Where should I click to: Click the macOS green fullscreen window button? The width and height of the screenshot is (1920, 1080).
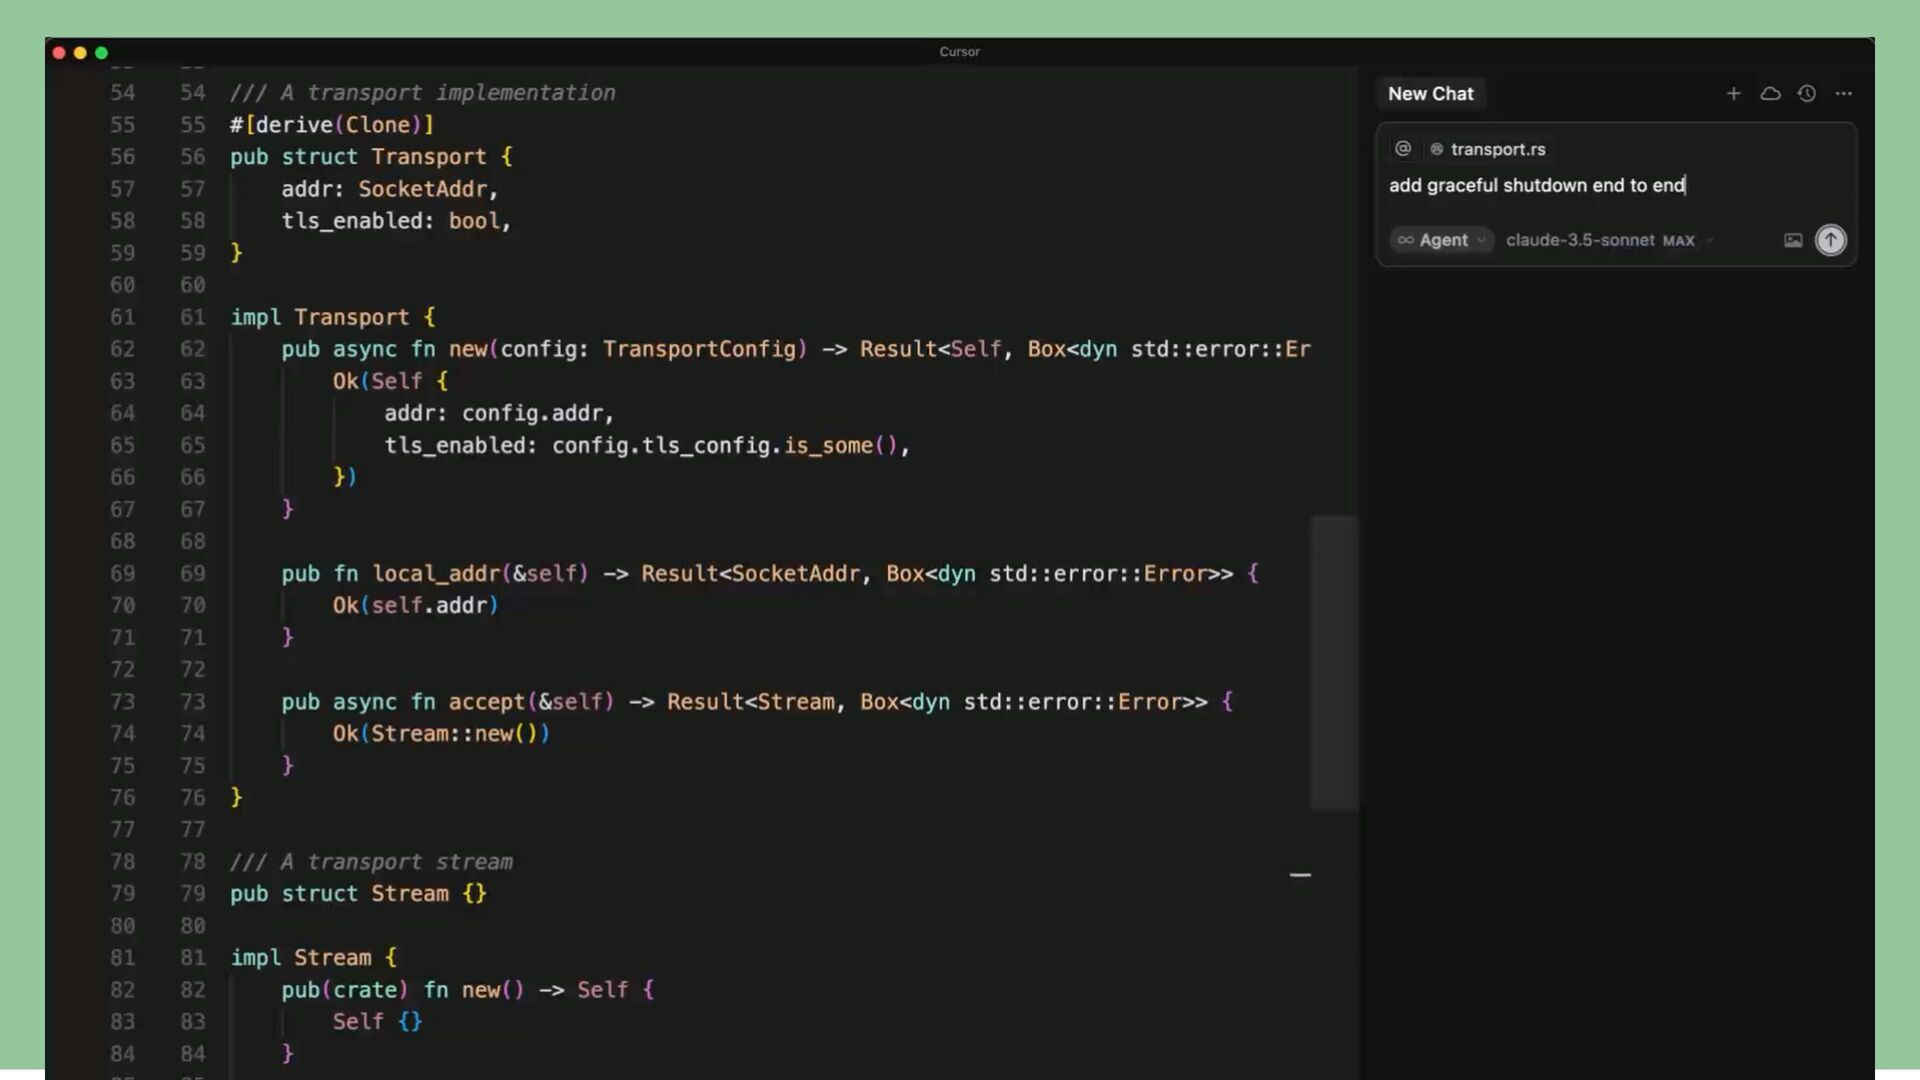pos(101,52)
